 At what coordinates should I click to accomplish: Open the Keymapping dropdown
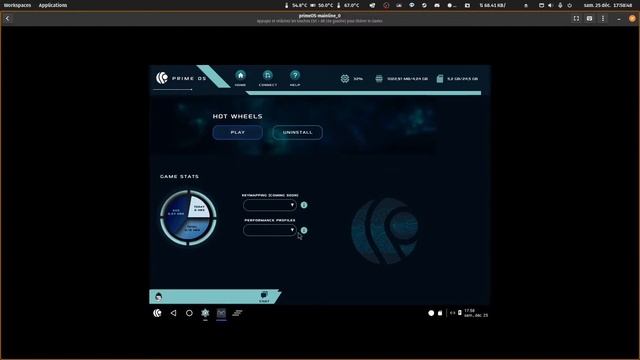tap(269, 205)
